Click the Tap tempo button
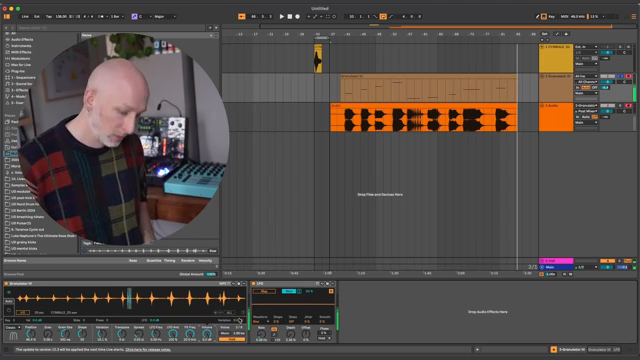The width and height of the screenshot is (640, 360). coord(49,16)
